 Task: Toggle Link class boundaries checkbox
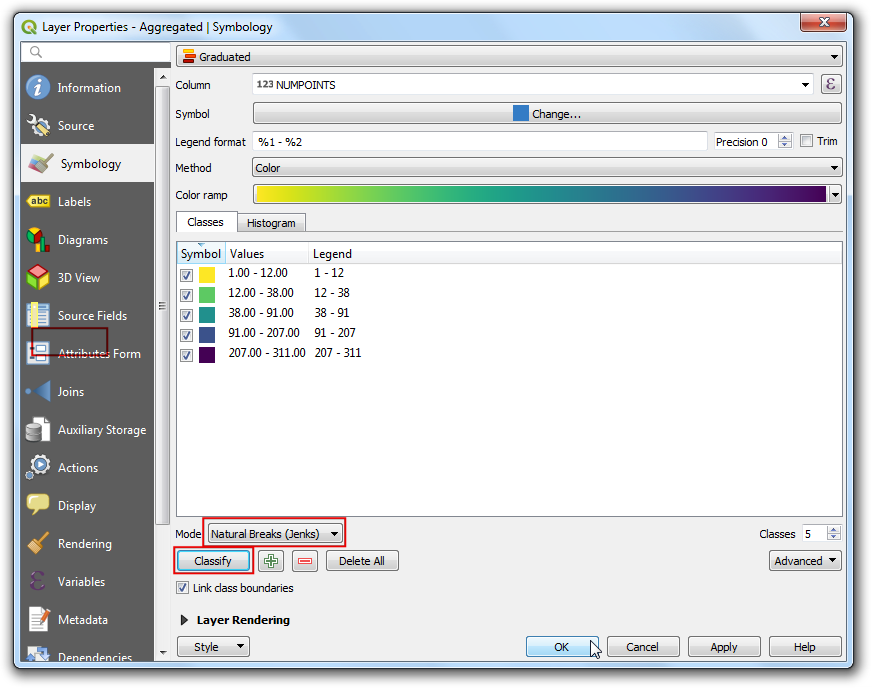(183, 588)
